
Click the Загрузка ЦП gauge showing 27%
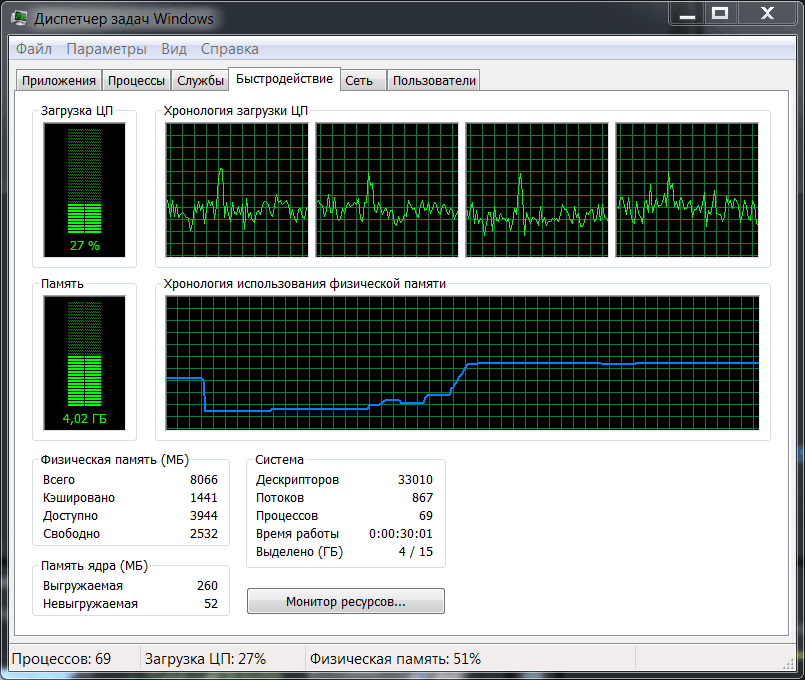point(84,190)
